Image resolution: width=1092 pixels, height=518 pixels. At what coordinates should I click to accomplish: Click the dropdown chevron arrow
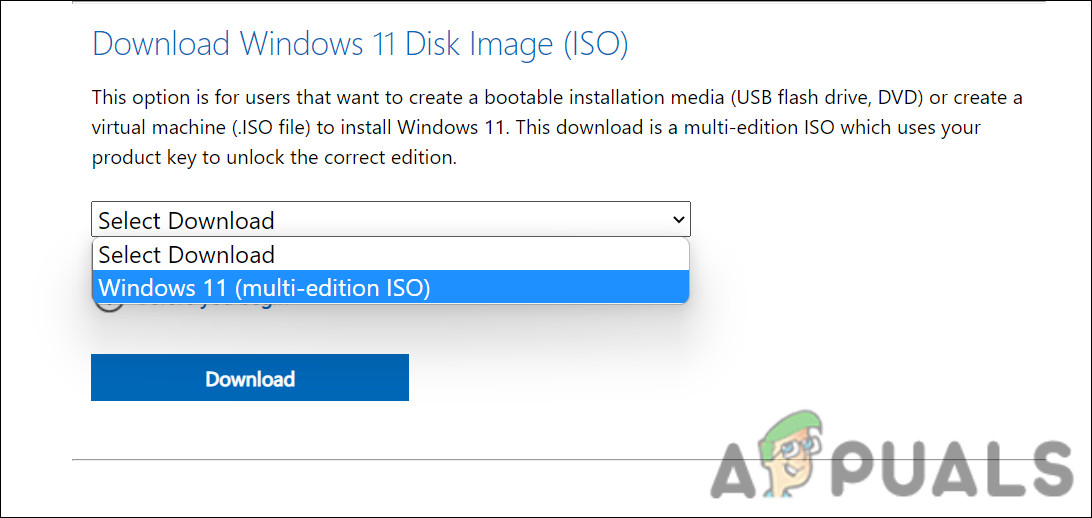(679, 219)
